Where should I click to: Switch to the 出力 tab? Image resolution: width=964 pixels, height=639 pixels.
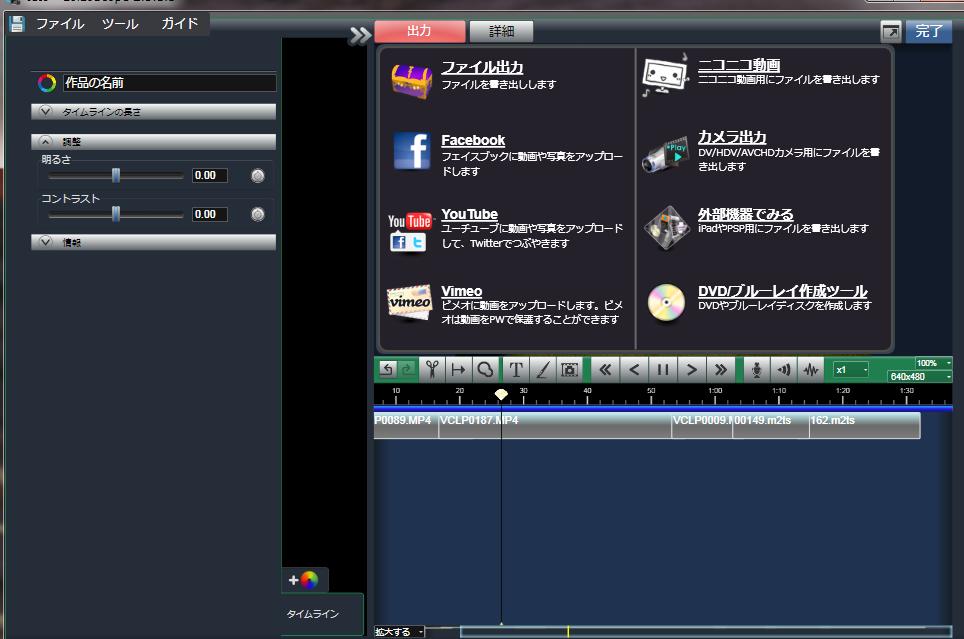pyautogui.click(x=419, y=31)
